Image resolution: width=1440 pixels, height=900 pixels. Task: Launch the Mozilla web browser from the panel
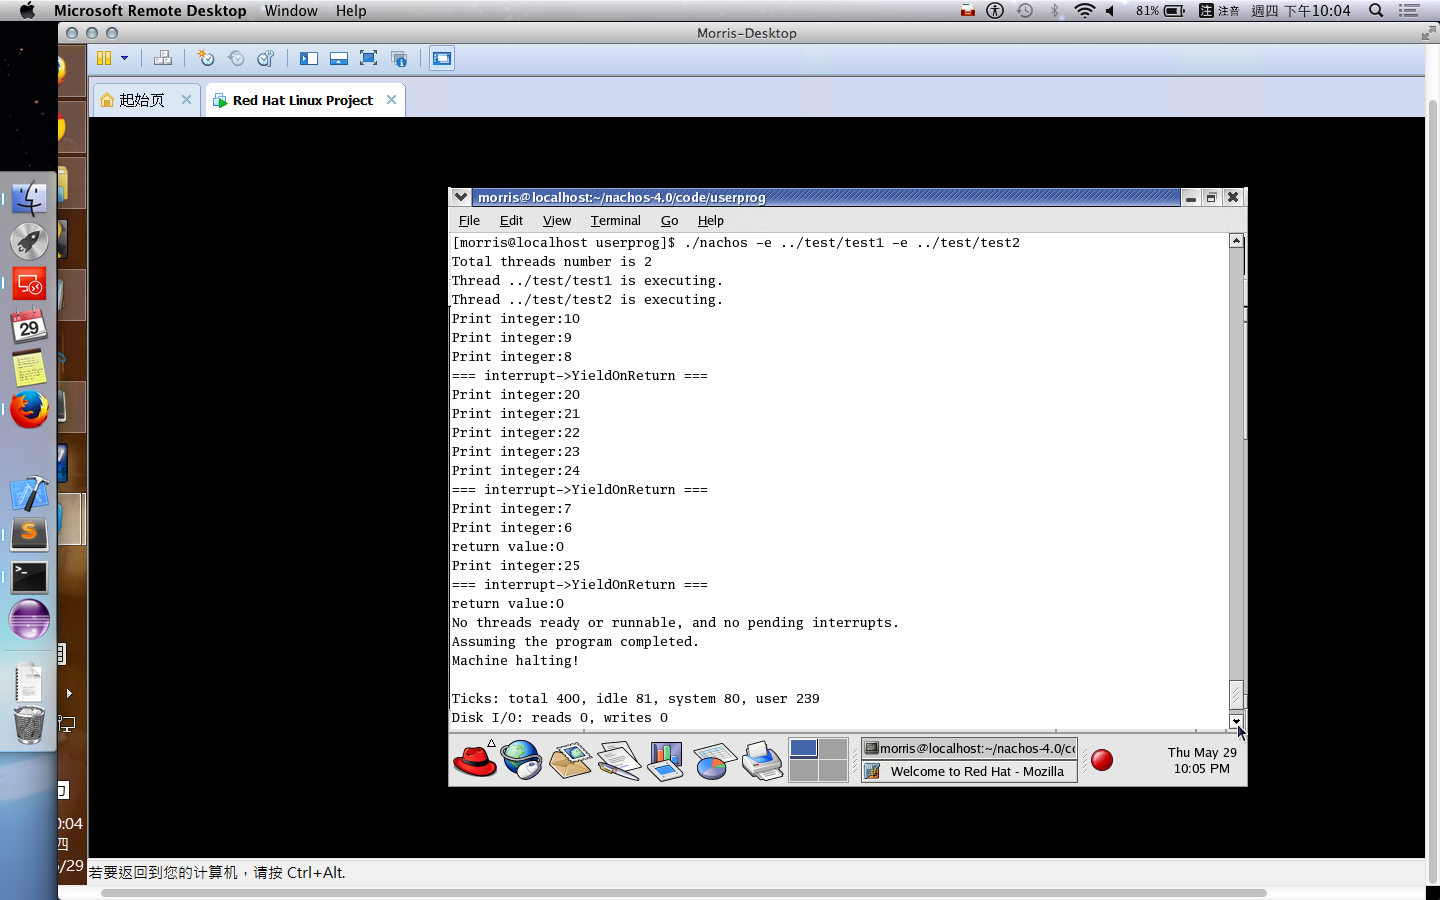coord(523,760)
